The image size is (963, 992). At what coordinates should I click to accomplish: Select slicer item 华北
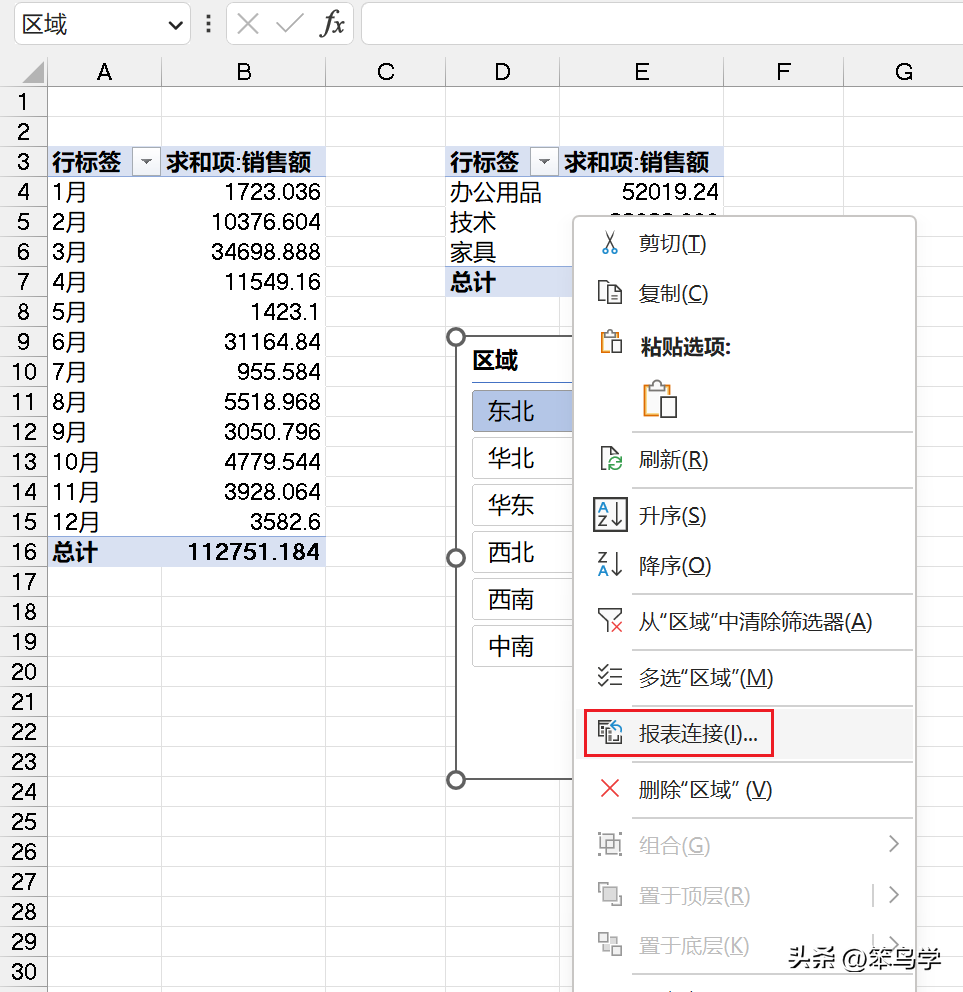(x=522, y=458)
